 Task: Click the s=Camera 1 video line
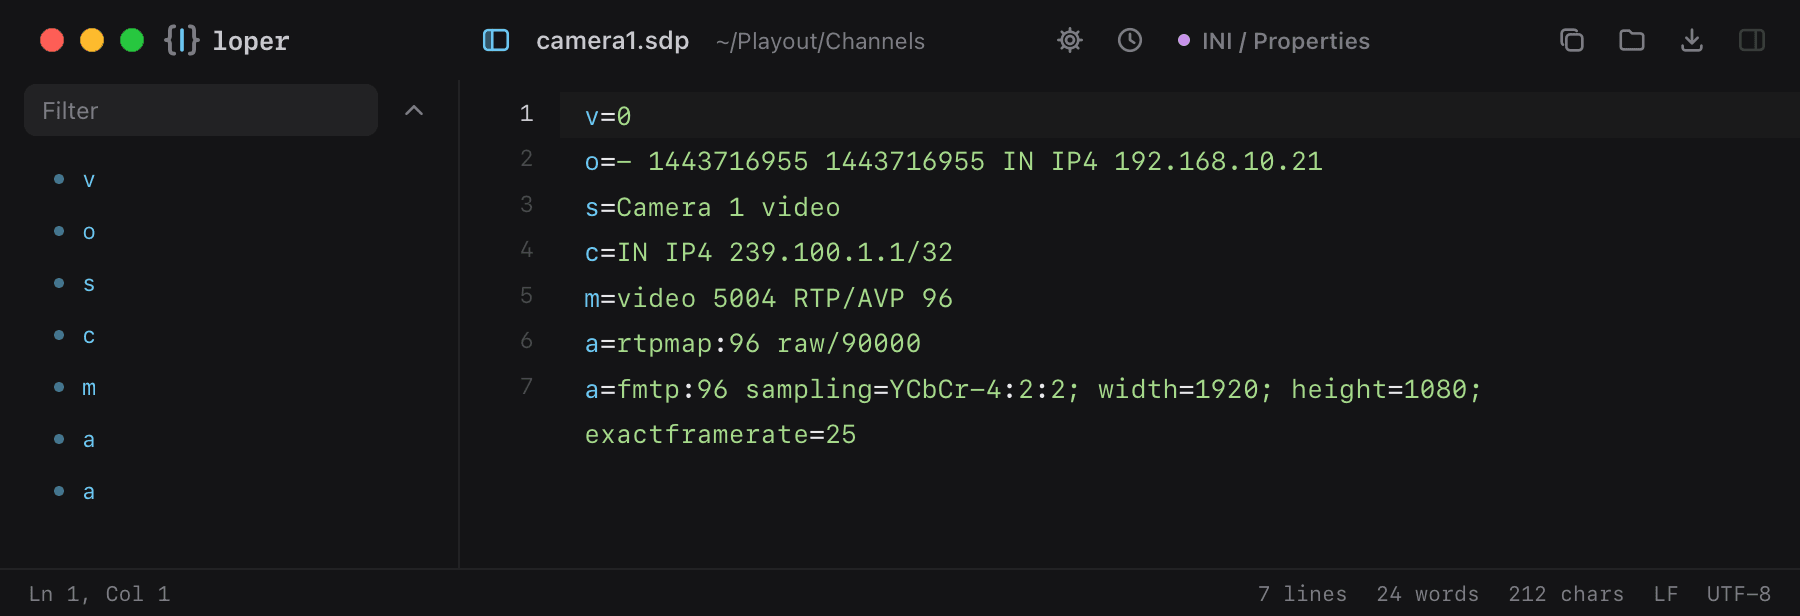[712, 207]
